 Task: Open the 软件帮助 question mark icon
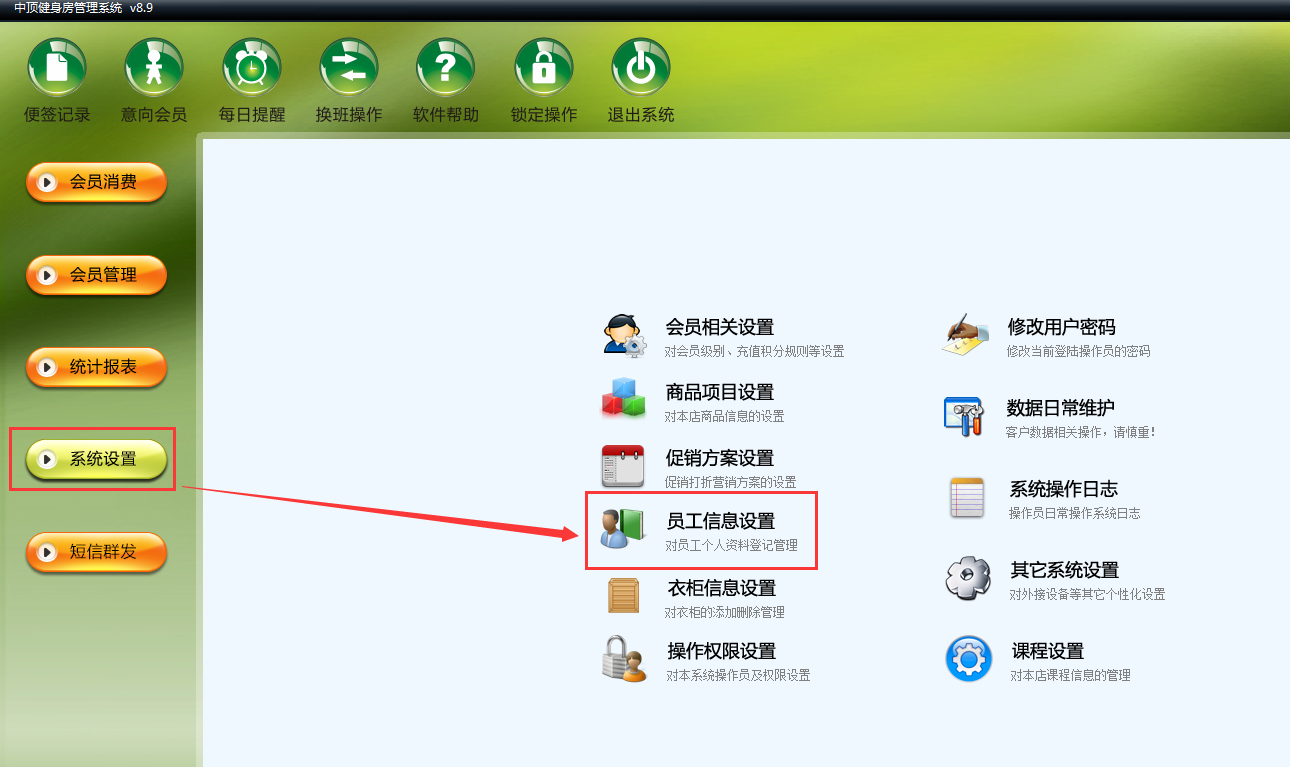[446, 67]
